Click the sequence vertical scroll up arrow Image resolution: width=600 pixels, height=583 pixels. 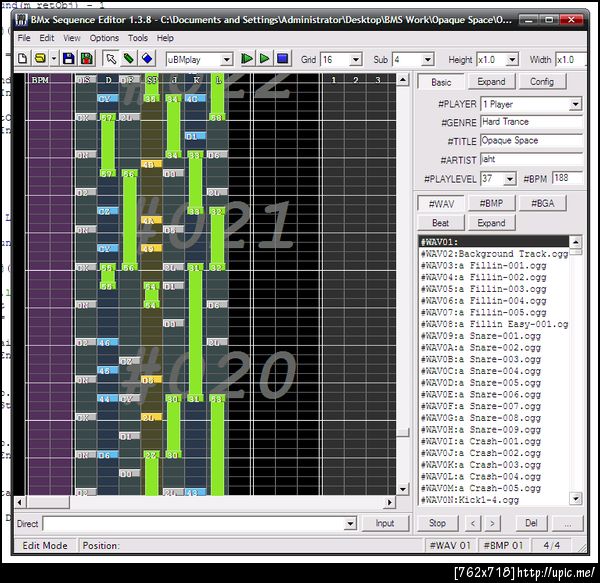click(x=403, y=80)
